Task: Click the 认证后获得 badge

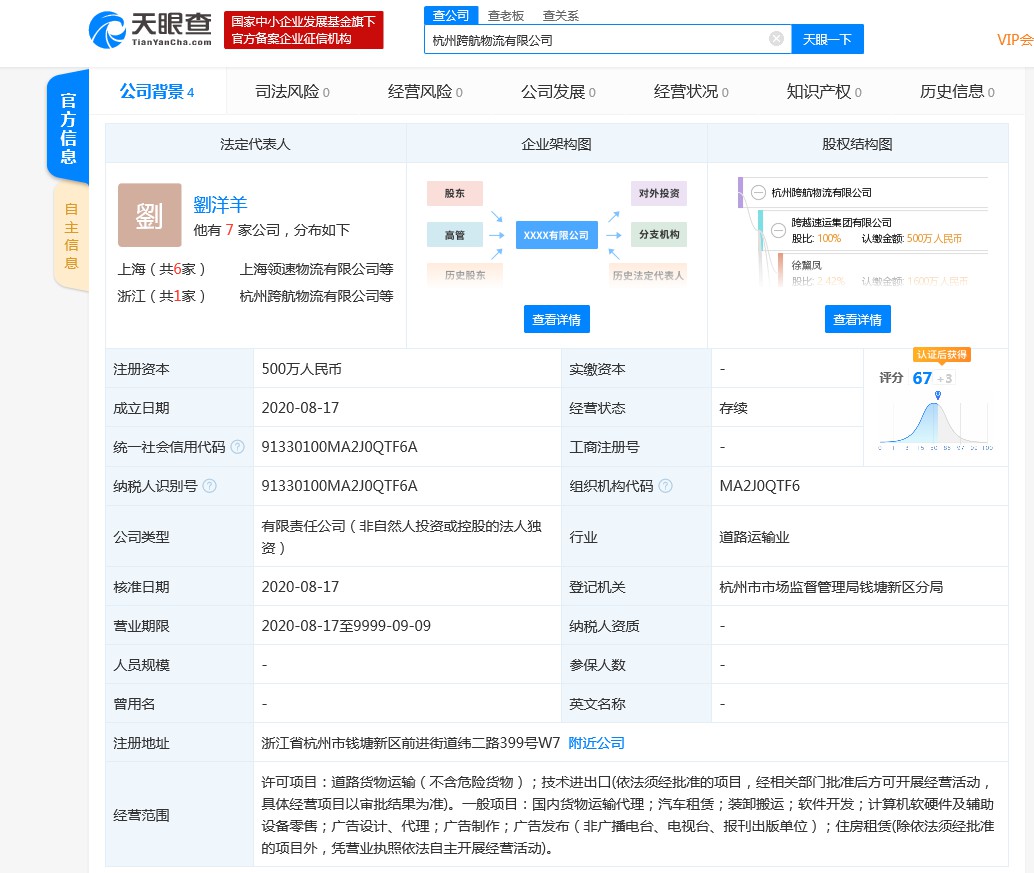Action: coord(942,355)
